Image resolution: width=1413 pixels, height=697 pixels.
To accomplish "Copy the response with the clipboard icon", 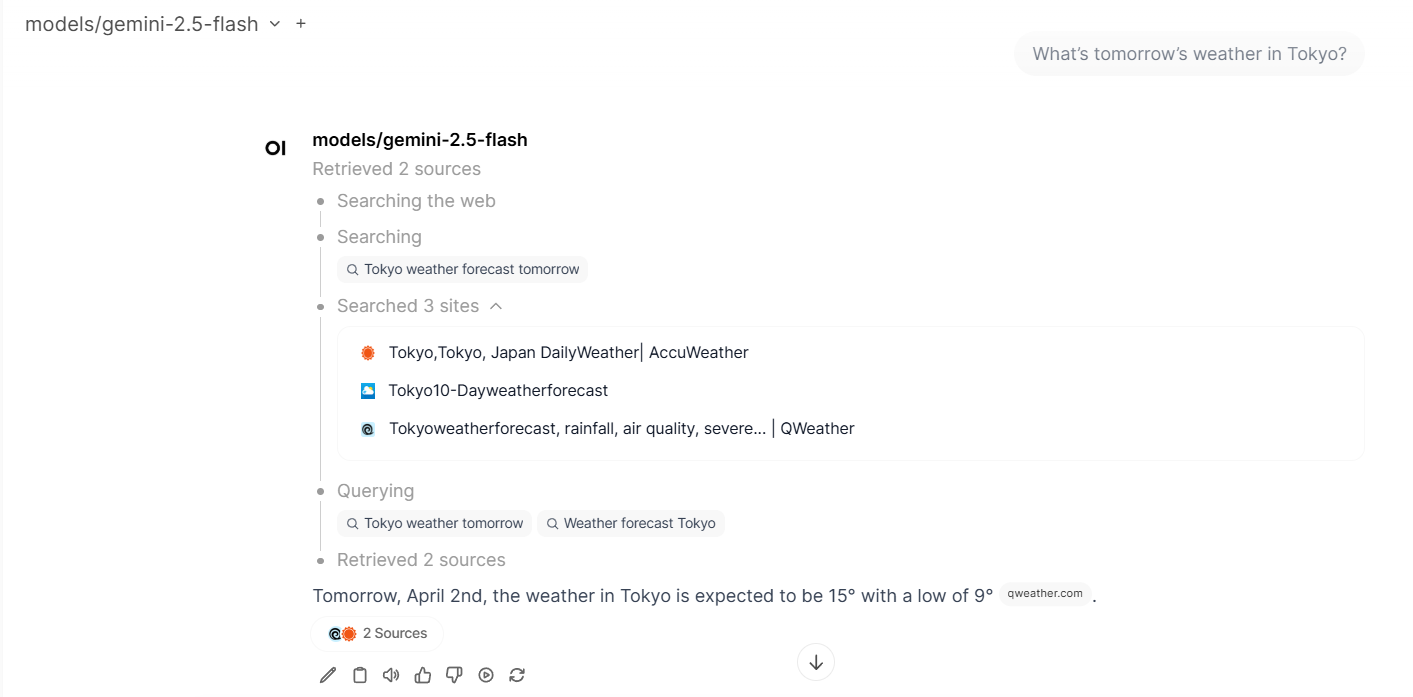I will (360, 675).
